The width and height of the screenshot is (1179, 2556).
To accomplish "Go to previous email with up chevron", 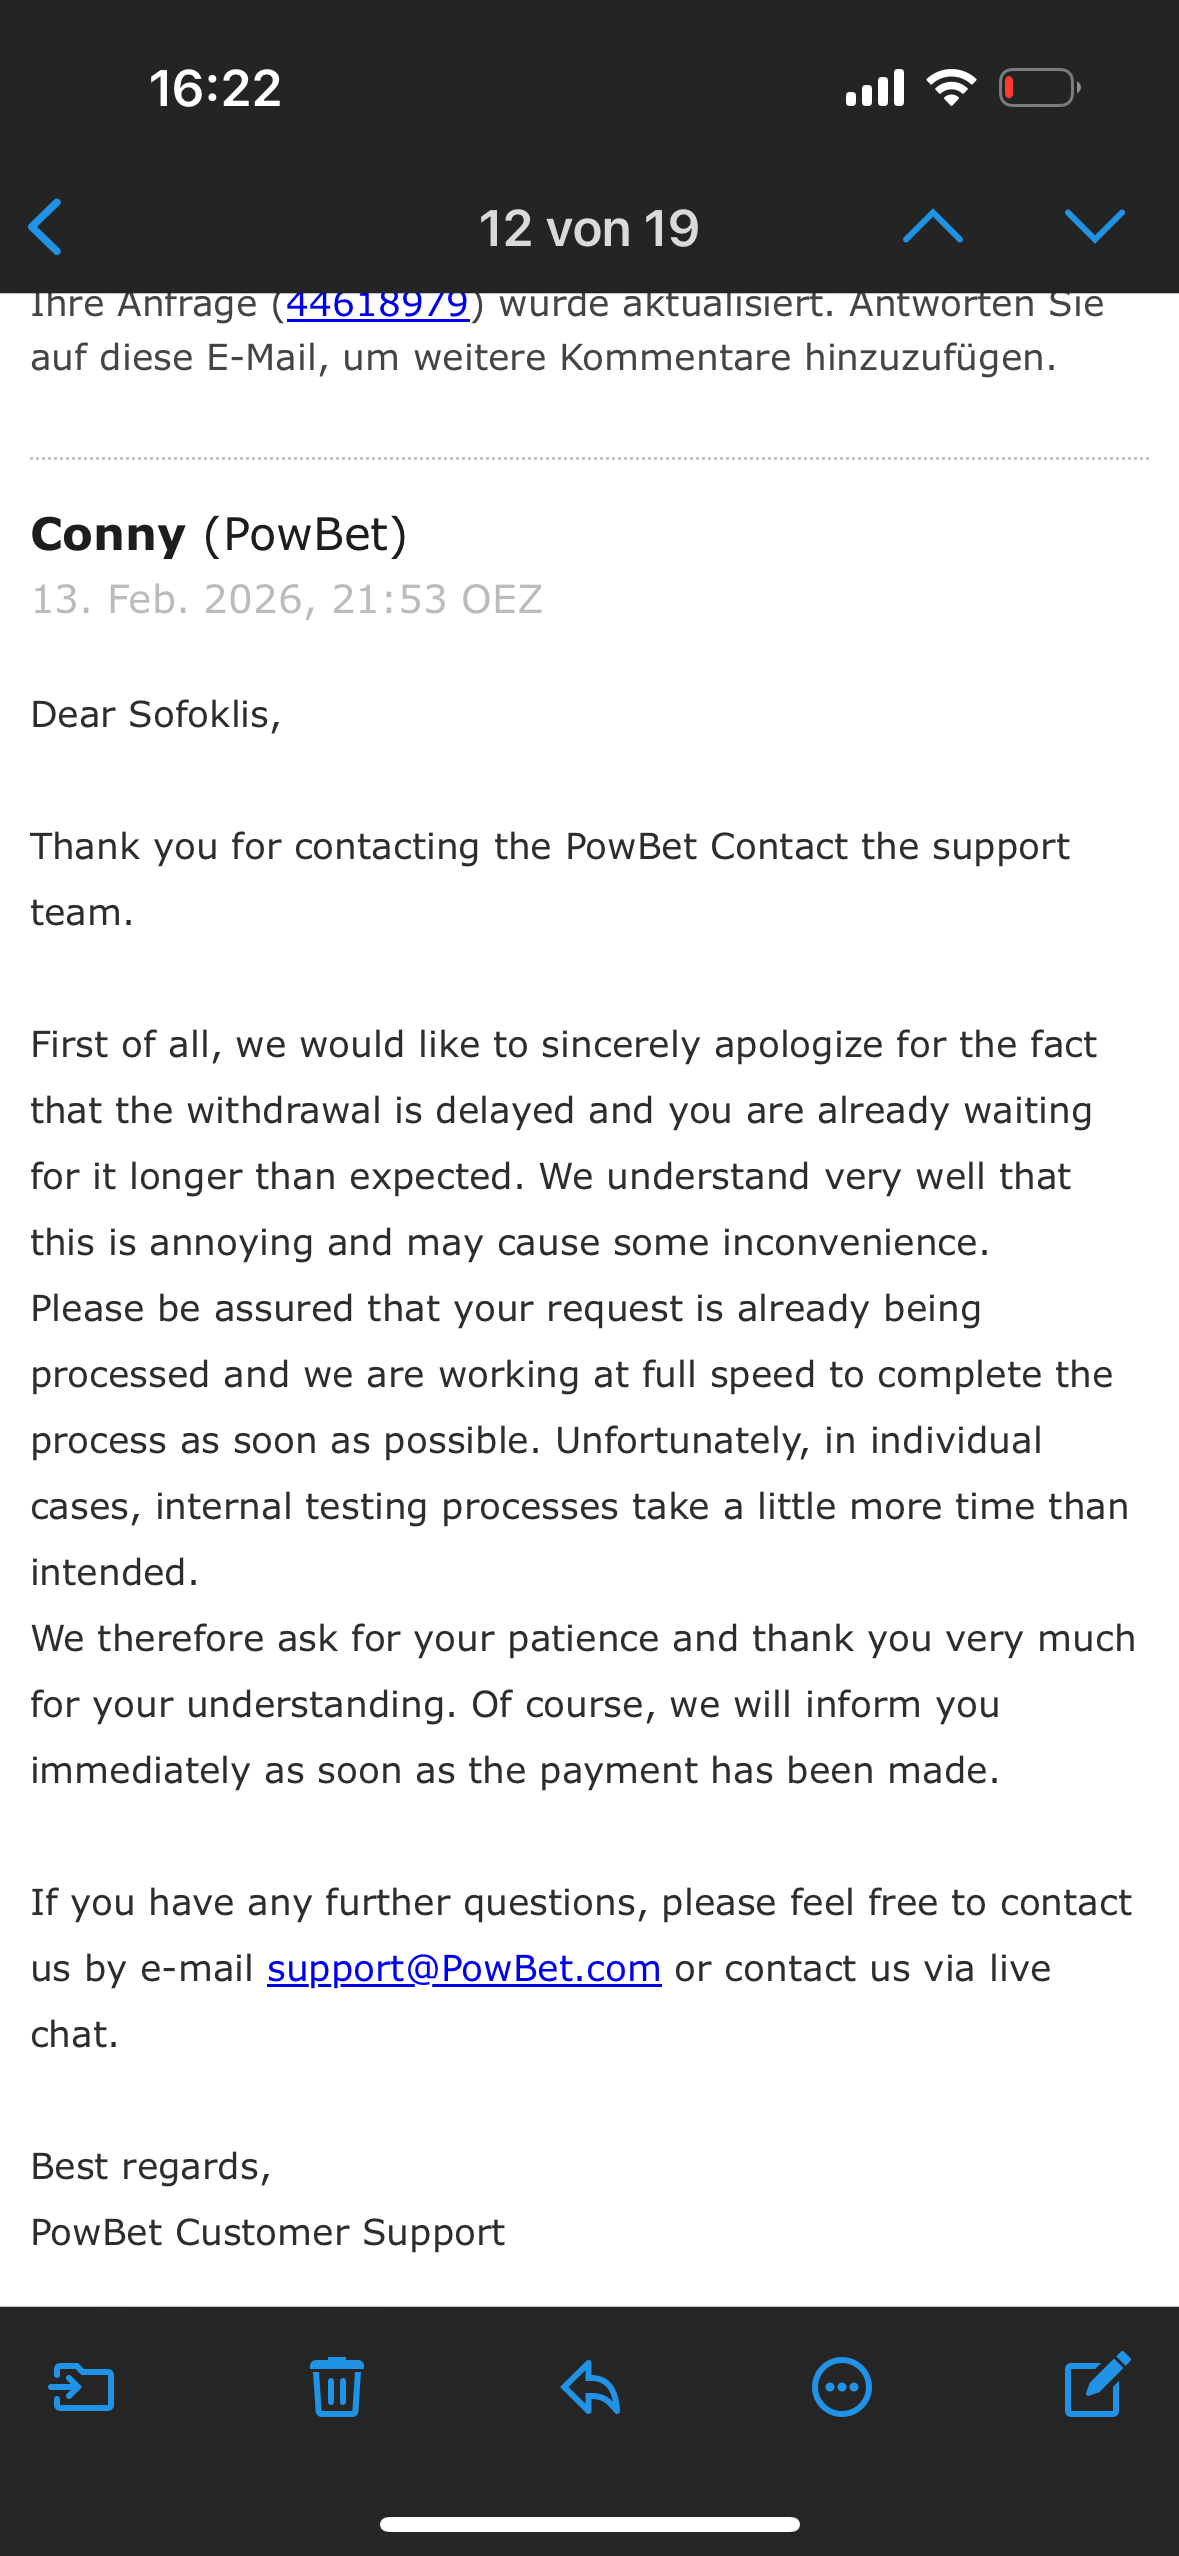I will click(x=932, y=227).
